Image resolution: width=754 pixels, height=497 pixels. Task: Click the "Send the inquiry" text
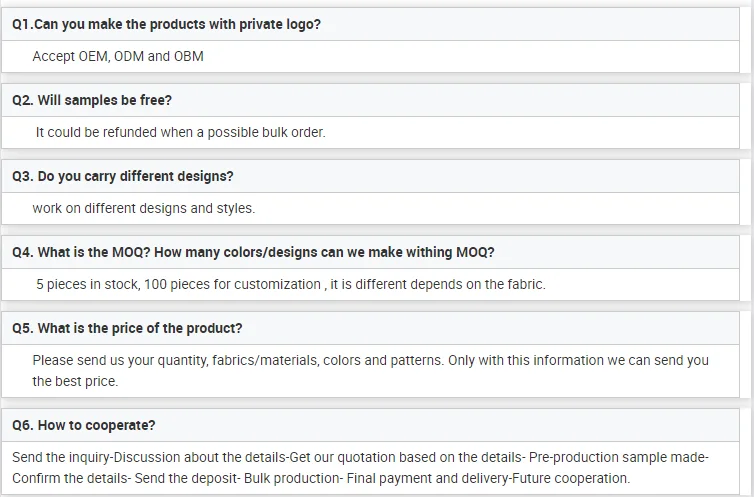(x=62, y=457)
